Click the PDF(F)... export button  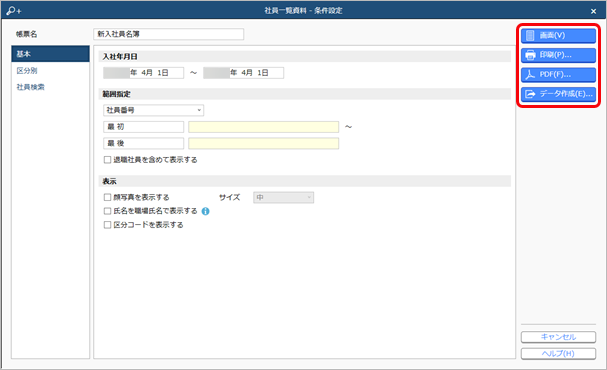(x=558, y=75)
